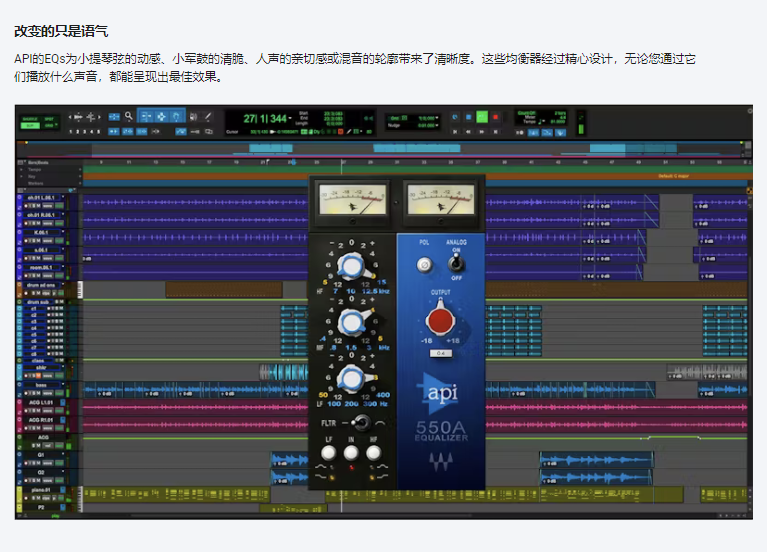Click the LF gain knob on 550A
The width and height of the screenshot is (767, 552).
pyautogui.click(x=351, y=379)
